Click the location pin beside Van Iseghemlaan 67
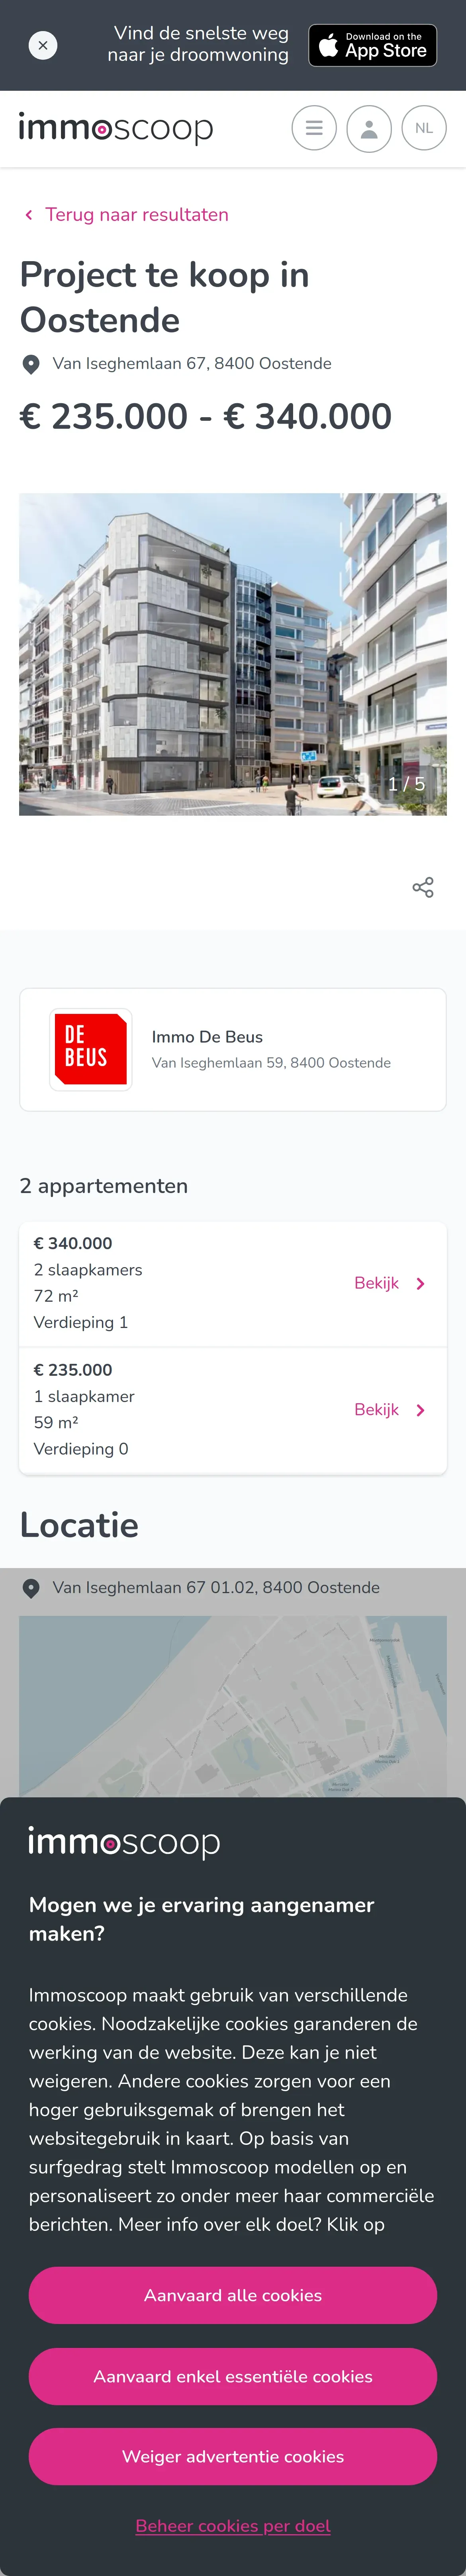 click(31, 364)
